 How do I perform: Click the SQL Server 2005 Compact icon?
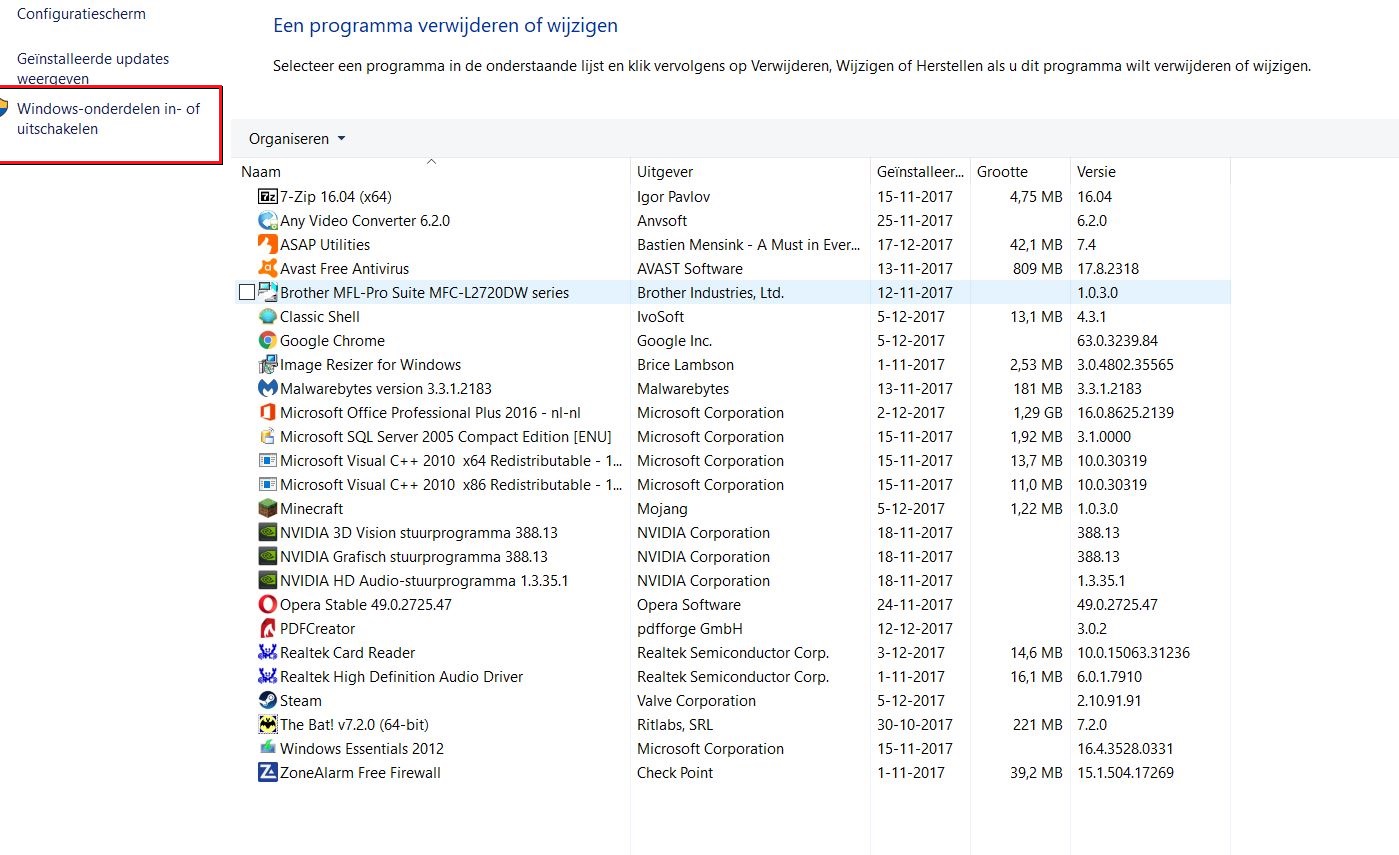(268, 437)
